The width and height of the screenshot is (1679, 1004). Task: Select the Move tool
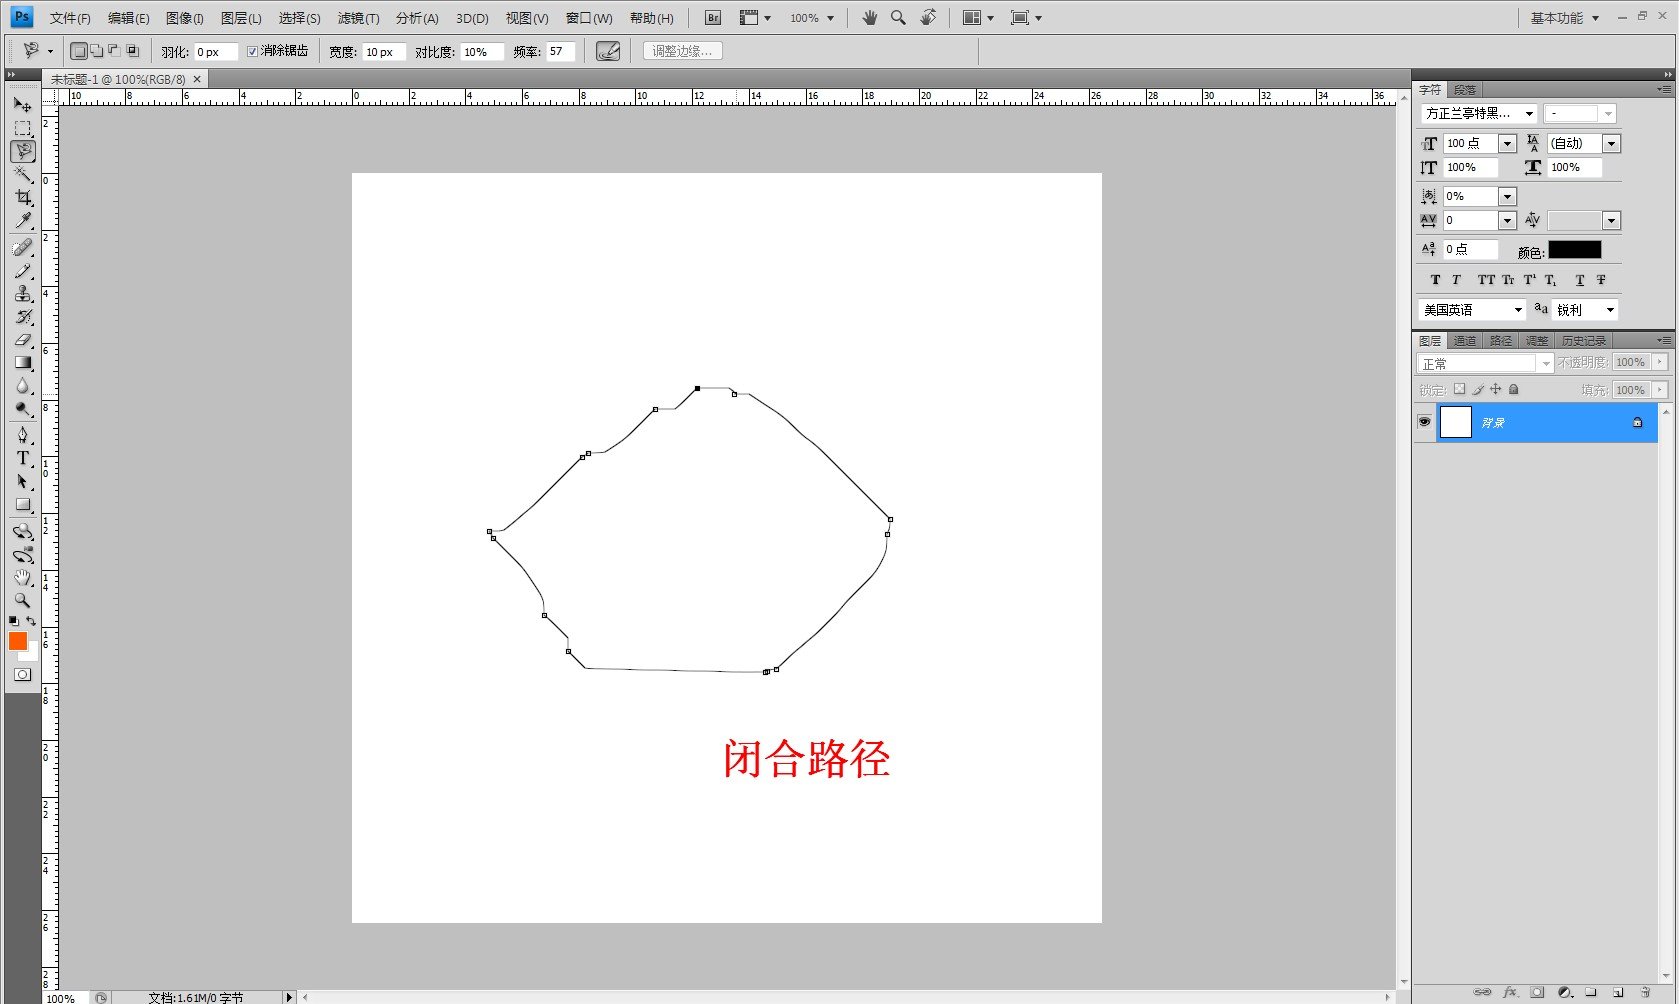[22, 105]
